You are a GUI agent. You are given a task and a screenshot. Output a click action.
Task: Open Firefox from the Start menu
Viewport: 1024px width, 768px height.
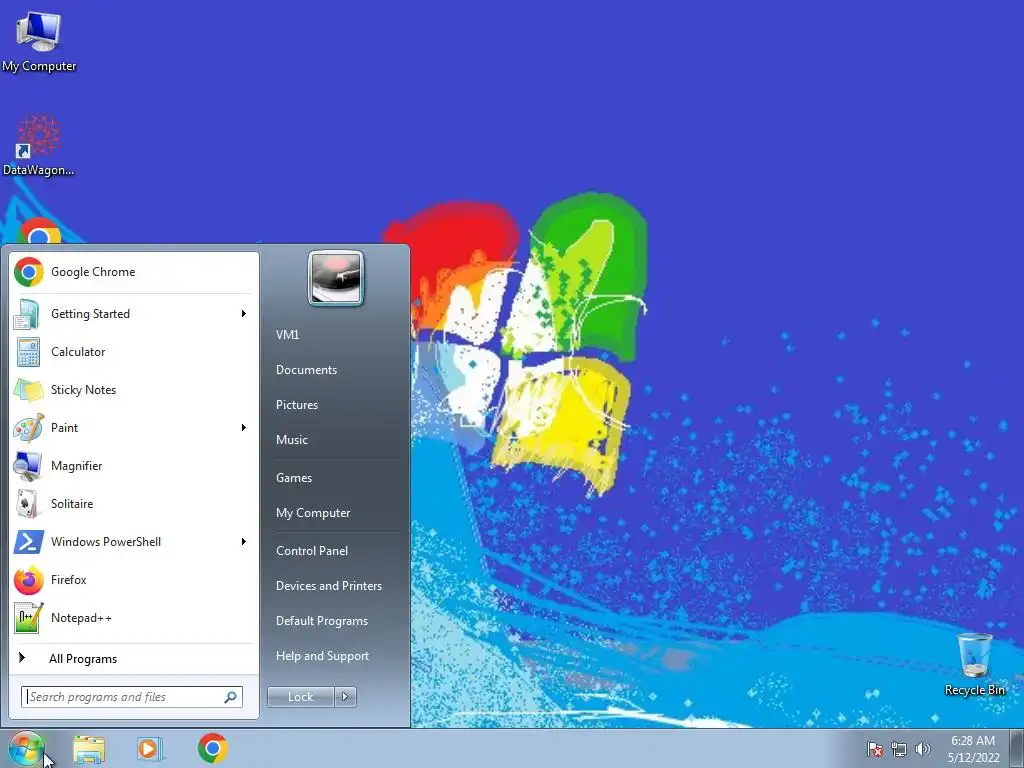coord(133,580)
